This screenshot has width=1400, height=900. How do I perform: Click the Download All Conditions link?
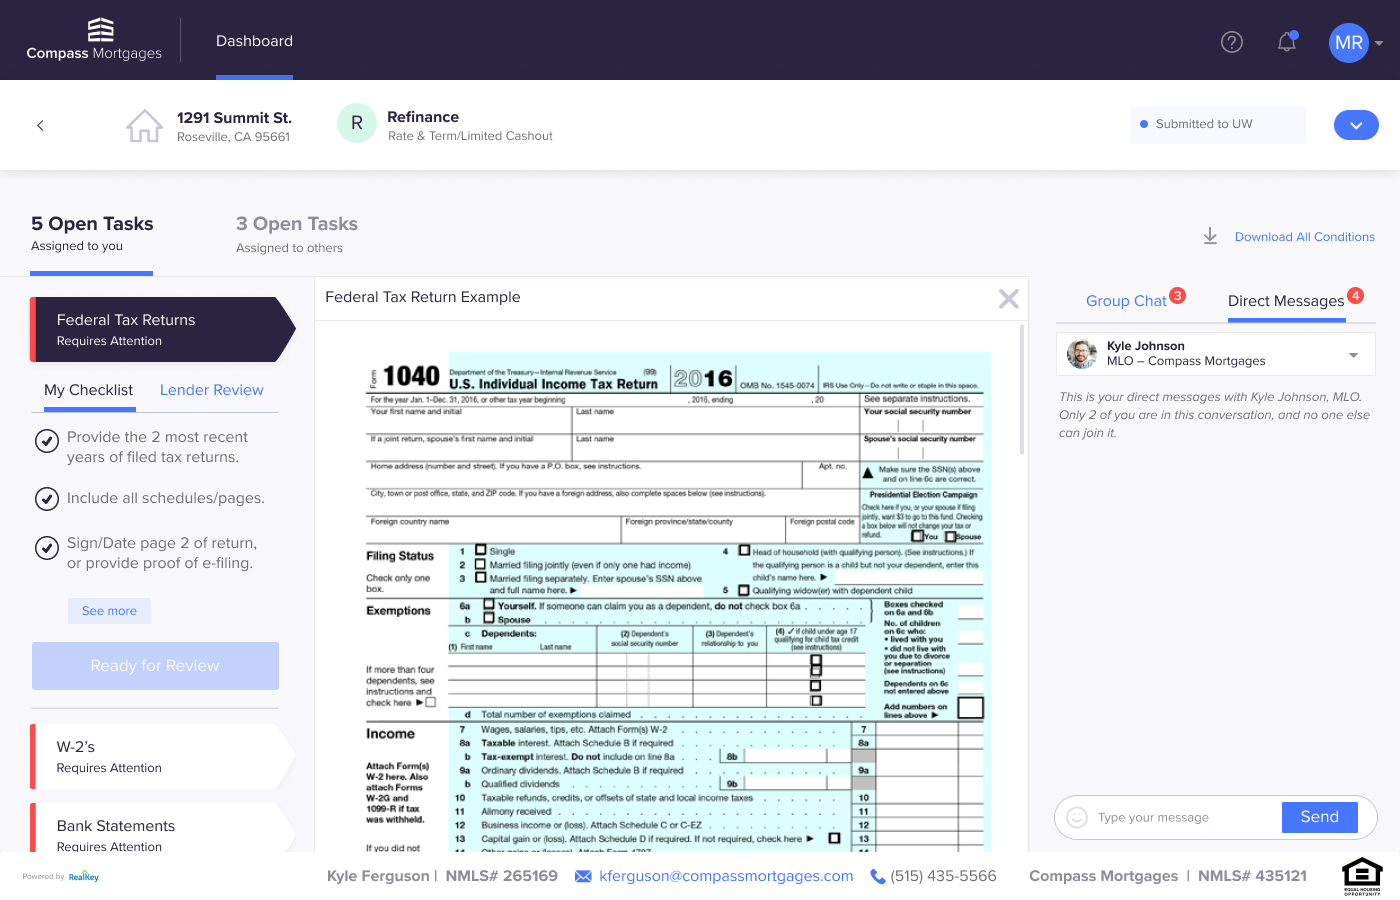1305,237
